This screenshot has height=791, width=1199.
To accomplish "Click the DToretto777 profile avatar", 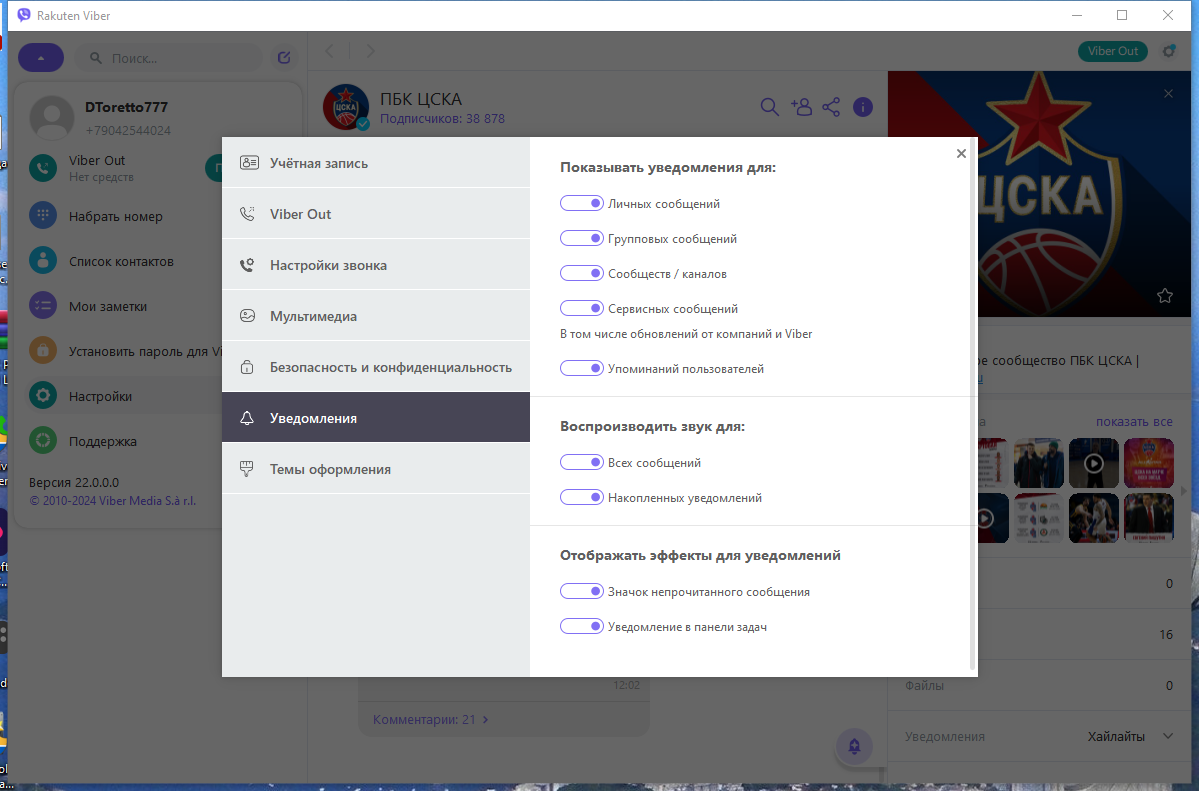I will 52,118.
